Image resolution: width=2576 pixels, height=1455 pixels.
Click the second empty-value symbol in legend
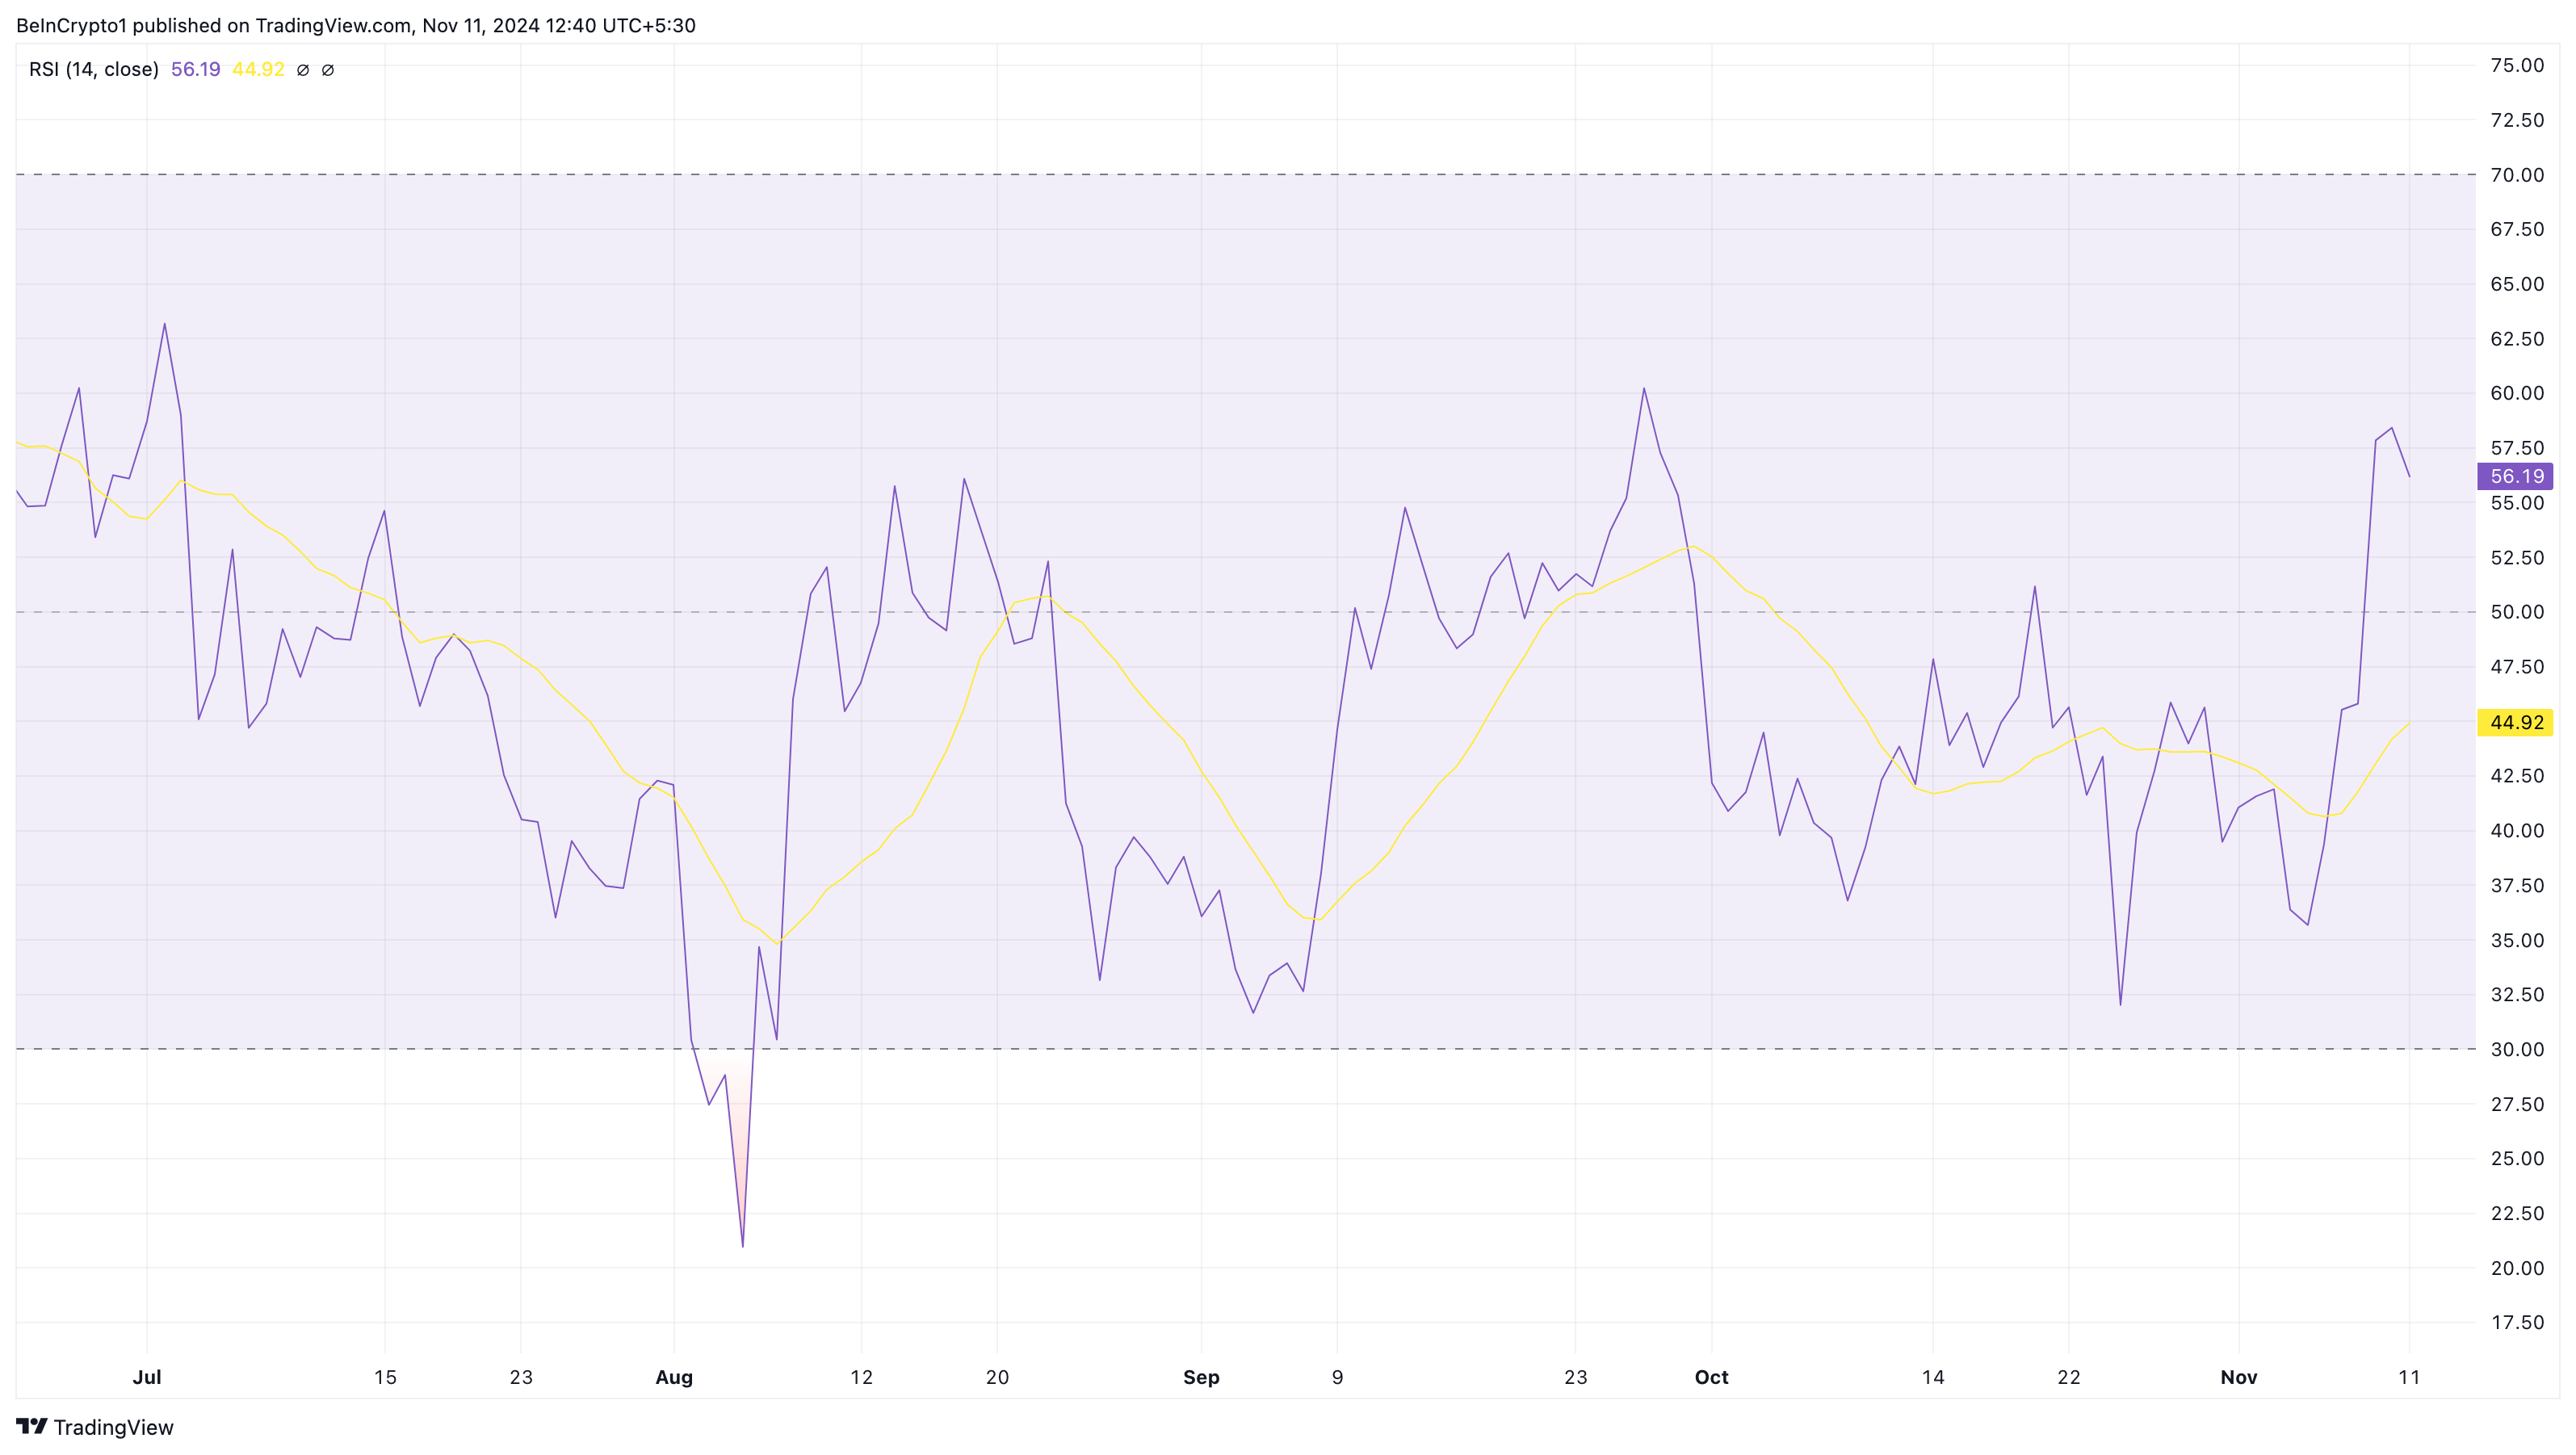pos(328,70)
